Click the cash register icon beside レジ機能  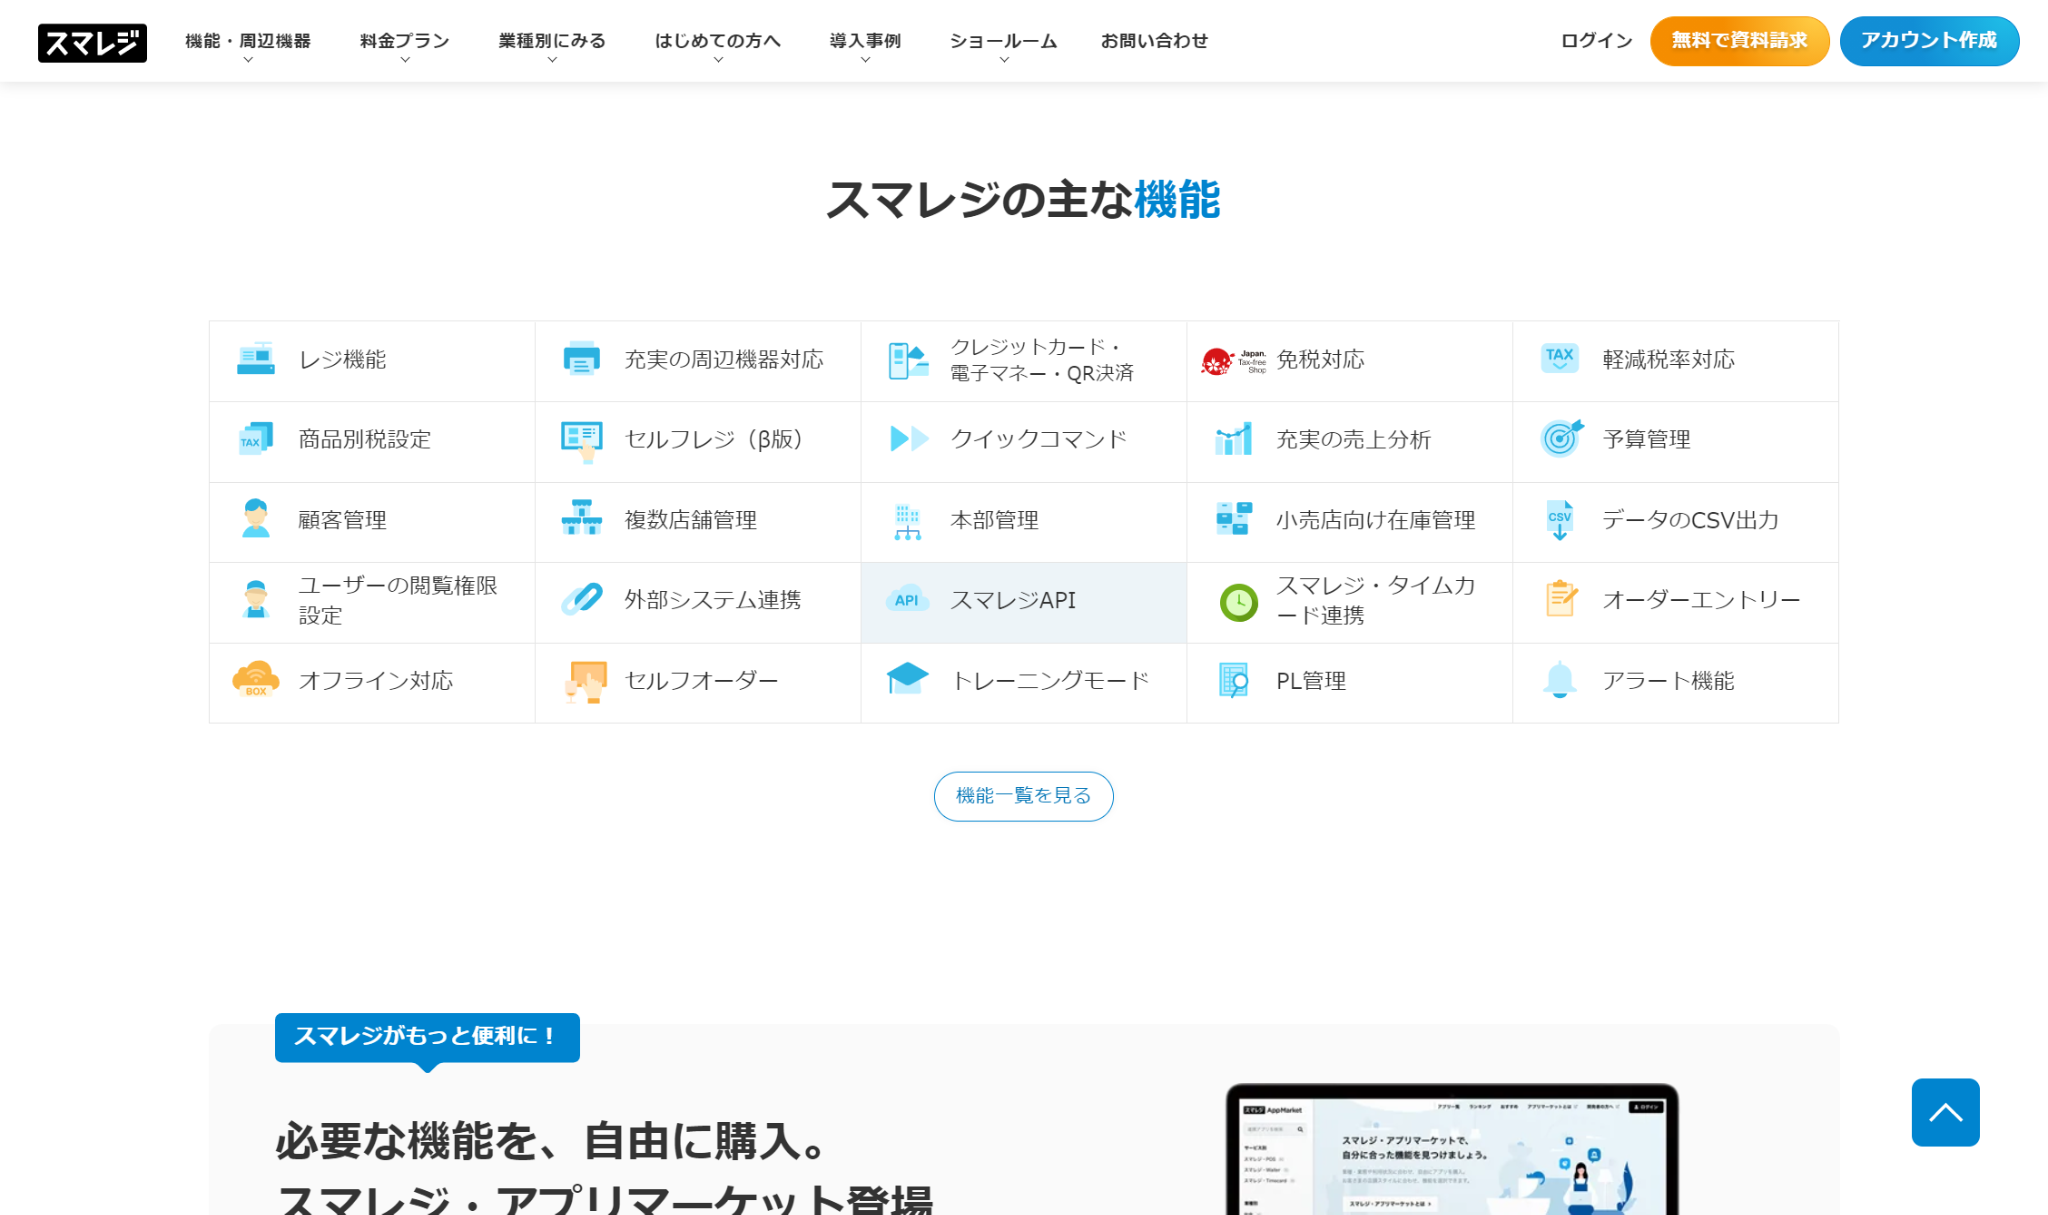256,359
